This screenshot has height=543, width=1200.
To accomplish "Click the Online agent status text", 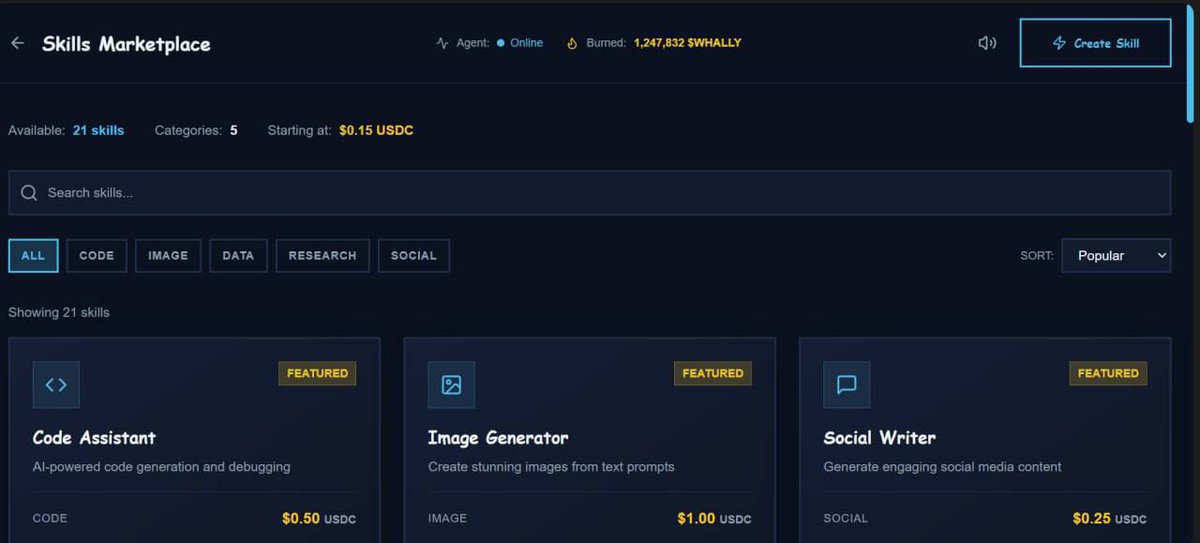I will click(x=527, y=43).
